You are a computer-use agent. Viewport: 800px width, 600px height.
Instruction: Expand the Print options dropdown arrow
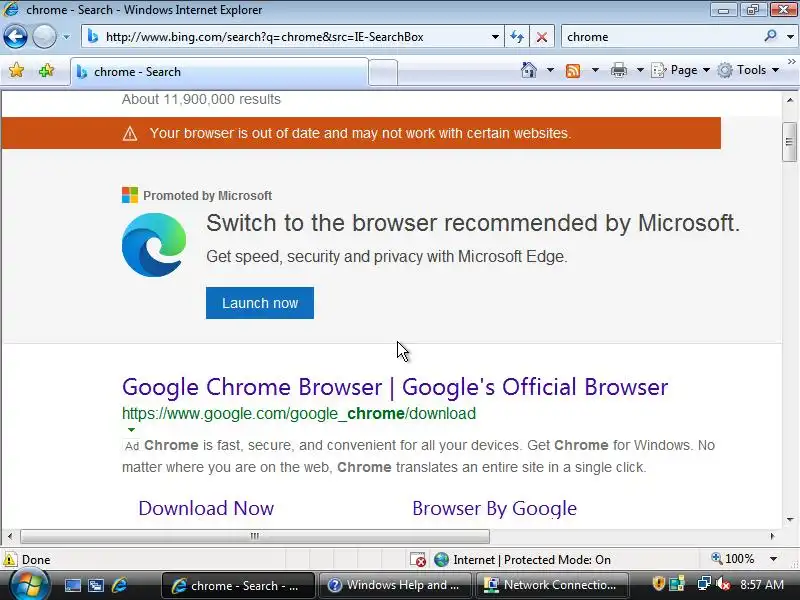pos(640,70)
